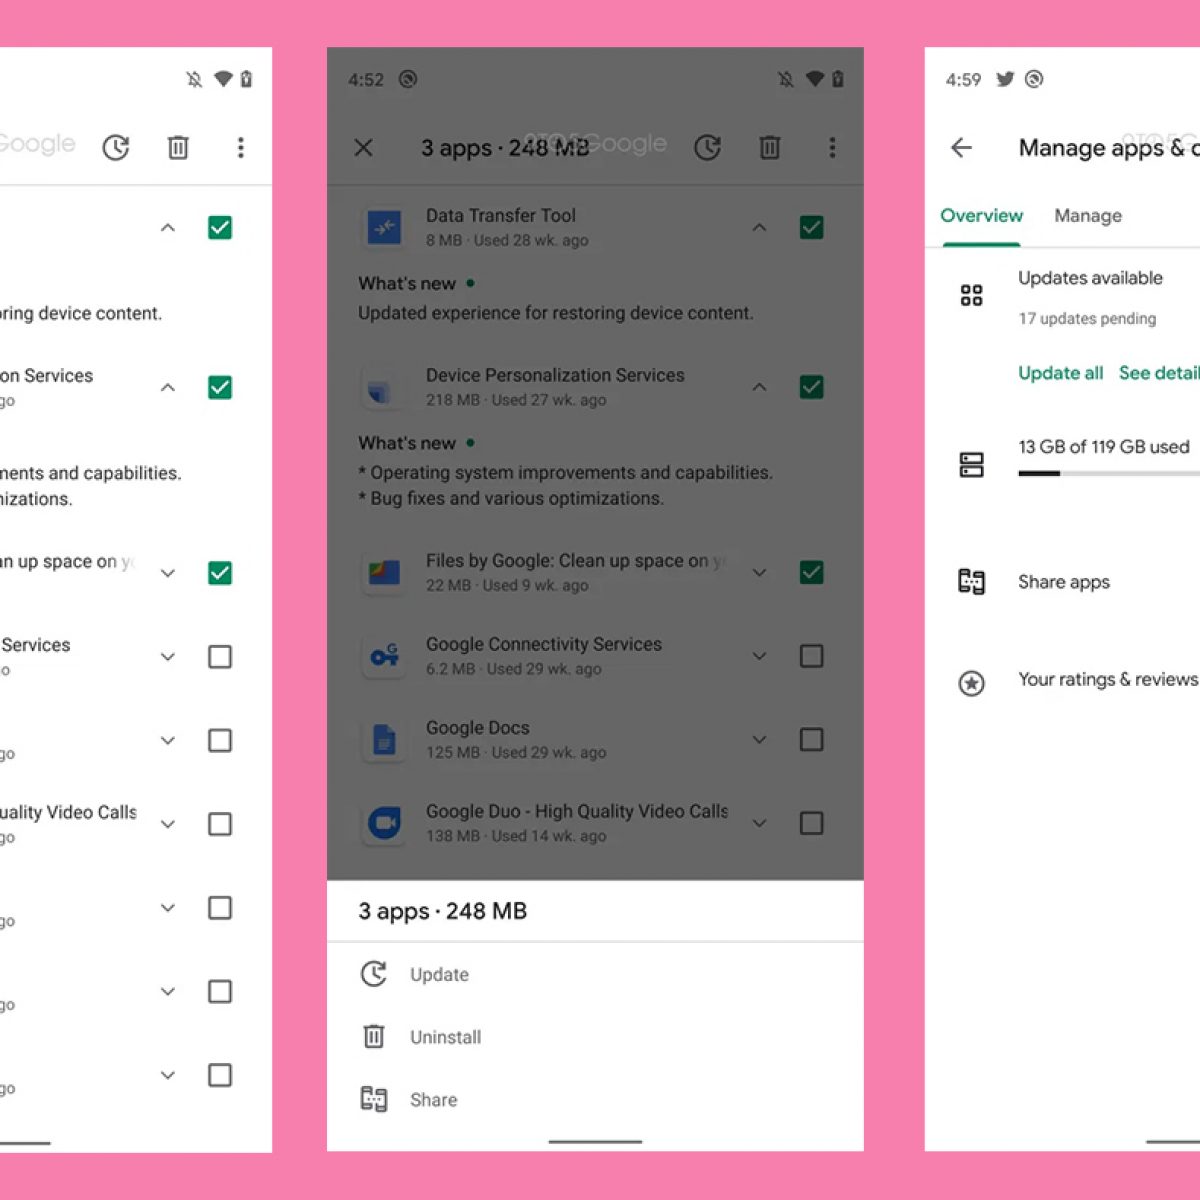The width and height of the screenshot is (1200, 1200).
Task: Uncheck 'on Services' checkbox on left phone
Action: (x=220, y=387)
